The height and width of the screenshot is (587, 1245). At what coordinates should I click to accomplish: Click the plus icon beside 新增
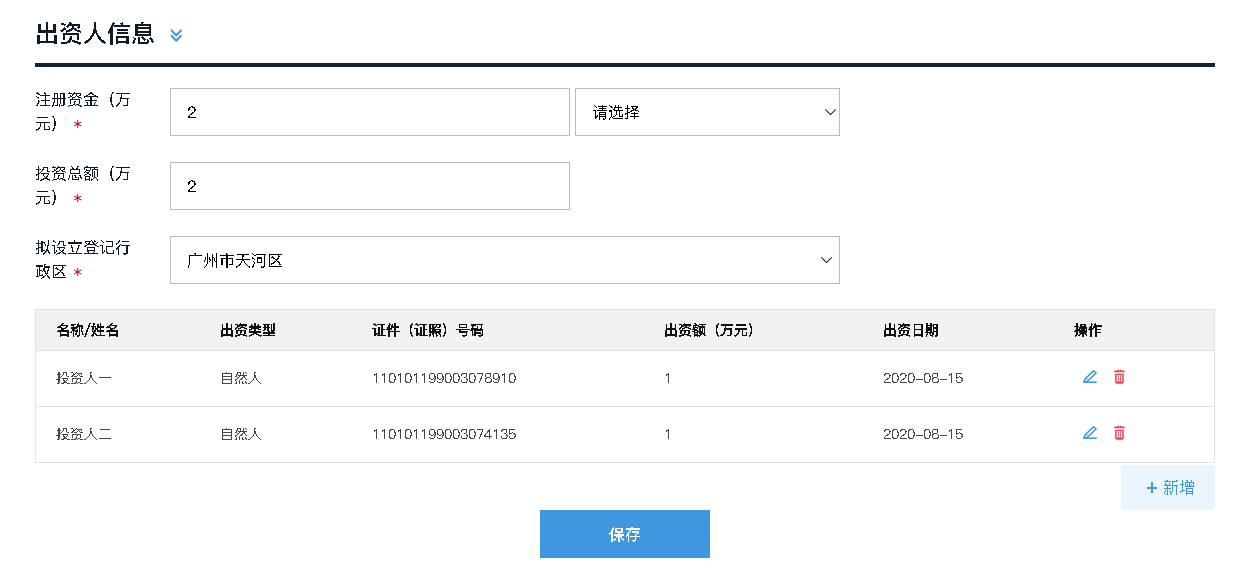(1151, 487)
